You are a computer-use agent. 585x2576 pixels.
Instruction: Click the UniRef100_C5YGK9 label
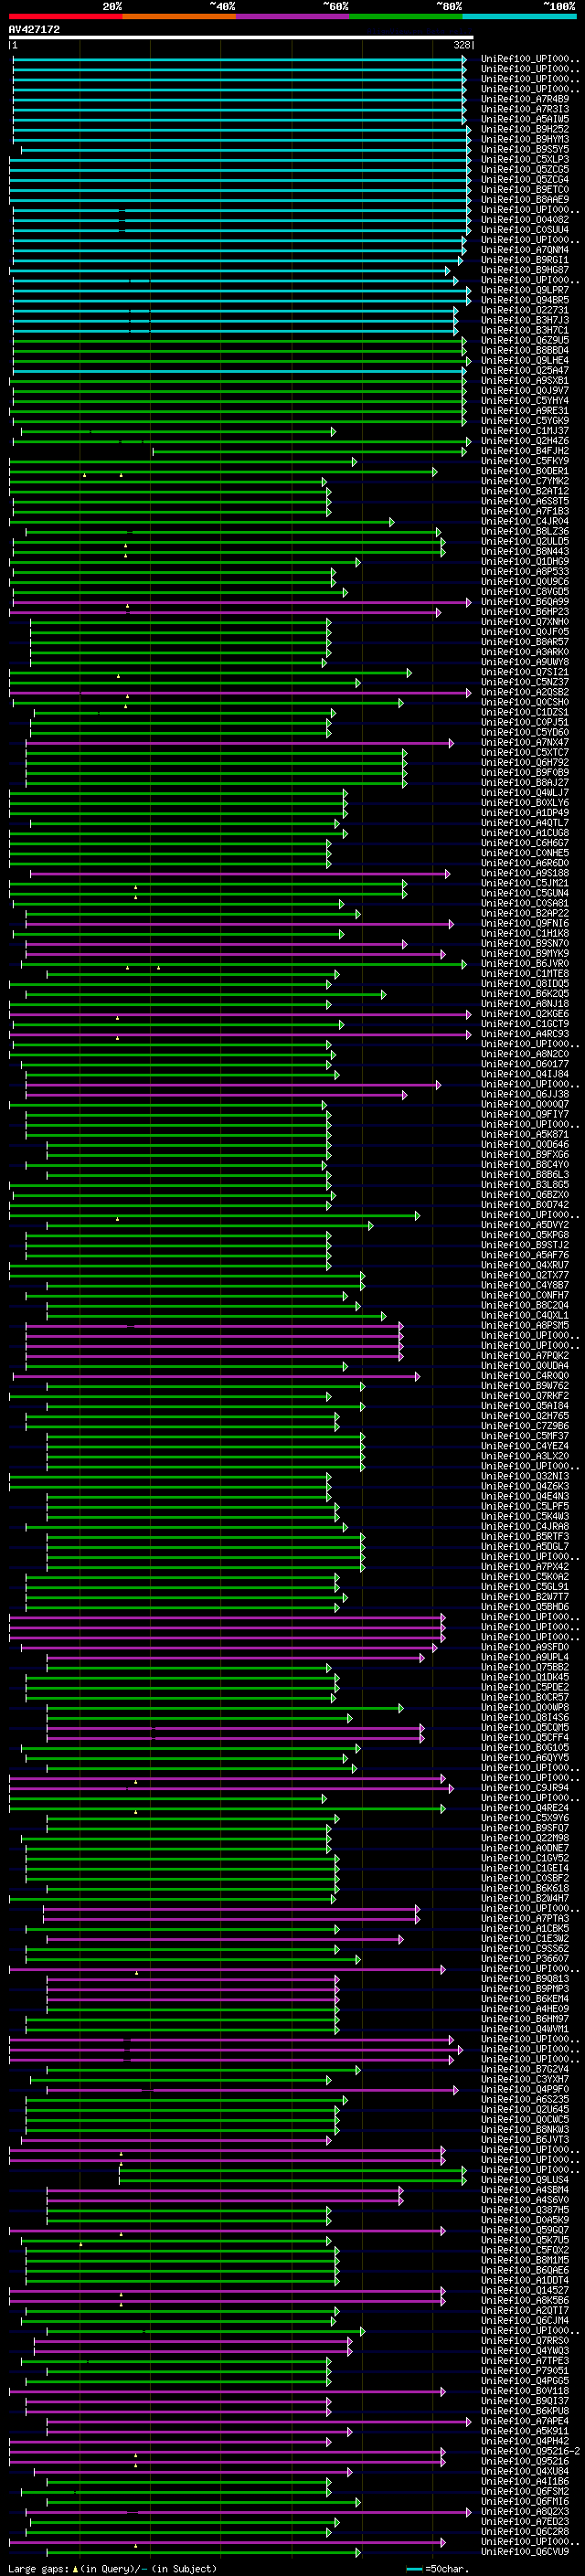click(525, 421)
